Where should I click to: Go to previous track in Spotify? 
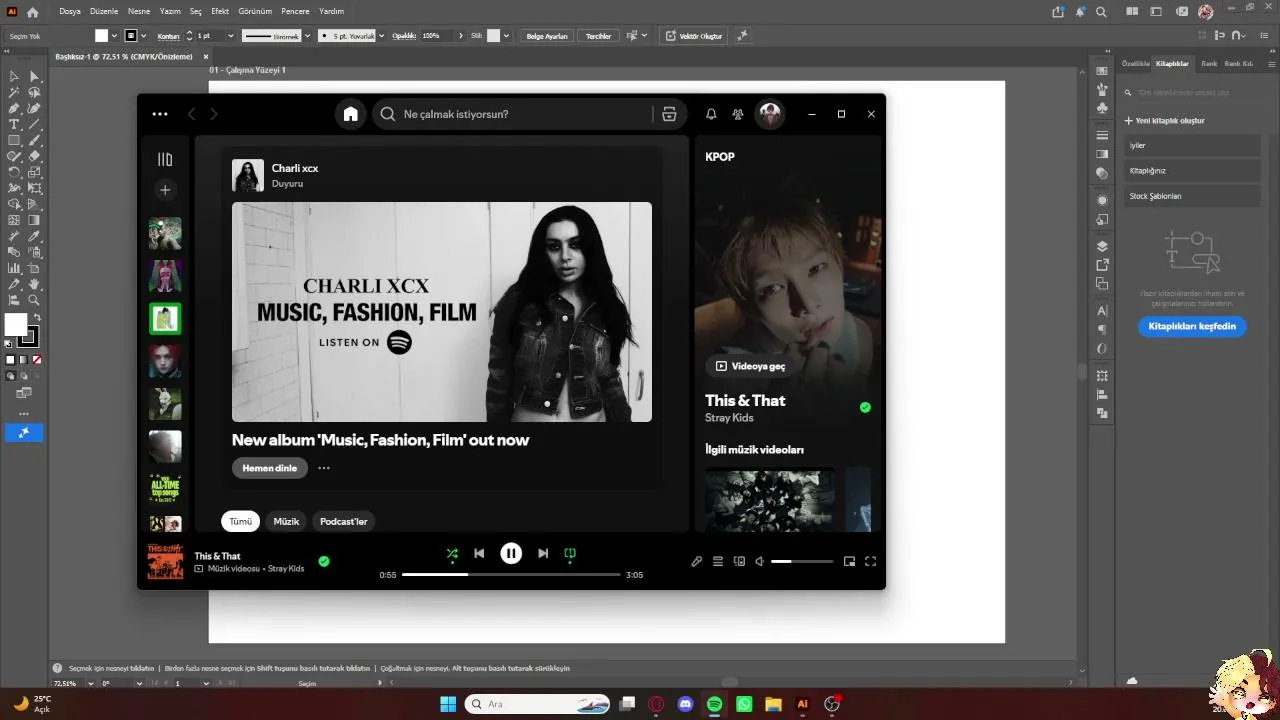point(479,553)
